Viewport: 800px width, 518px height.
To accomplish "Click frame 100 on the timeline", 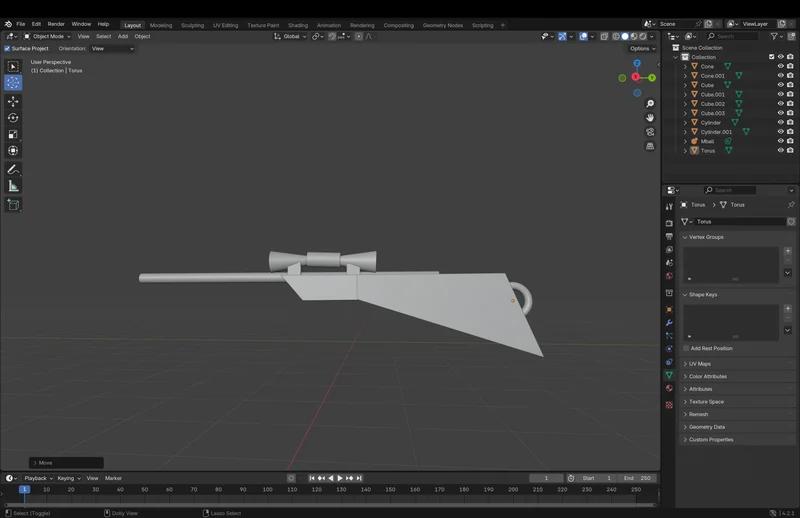I will [x=267, y=489].
